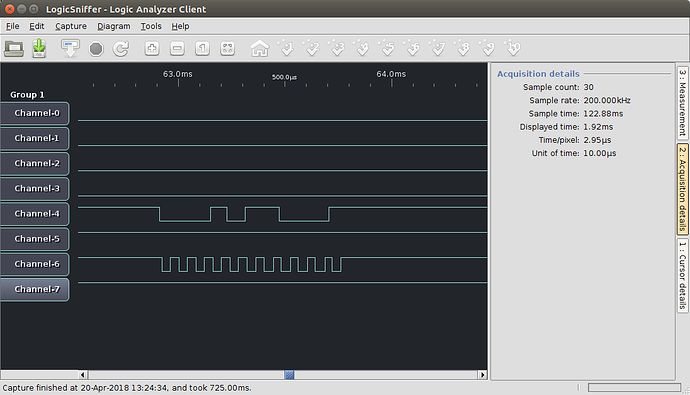Click the Acquisition details panel heading
Viewport: 690px width, 395px height.
[538, 74]
